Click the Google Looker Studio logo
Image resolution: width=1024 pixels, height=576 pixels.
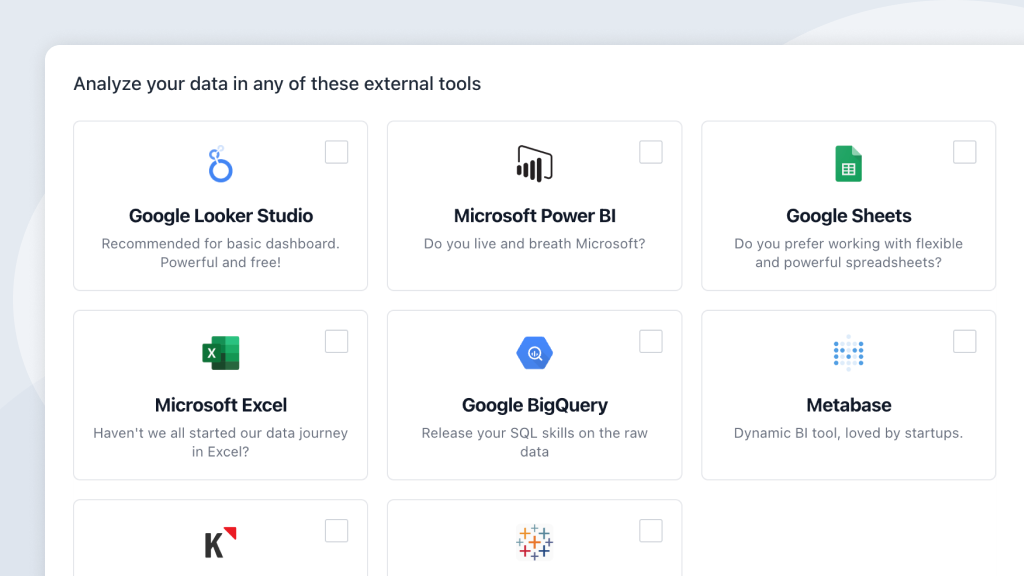pyautogui.click(x=220, y=163)
